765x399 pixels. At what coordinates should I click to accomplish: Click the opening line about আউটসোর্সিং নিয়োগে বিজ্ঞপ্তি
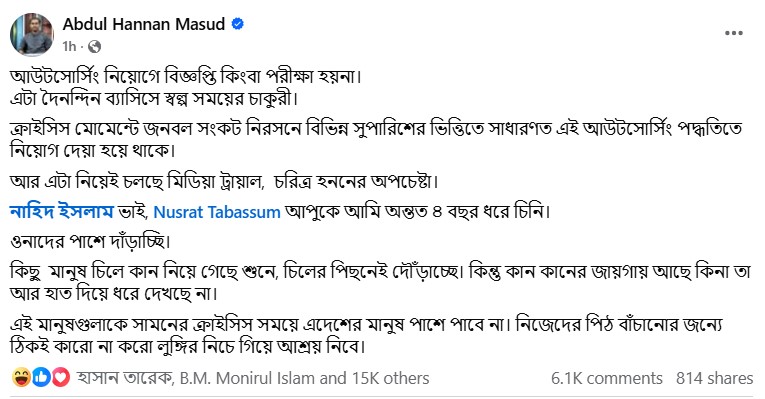[185, 77]
